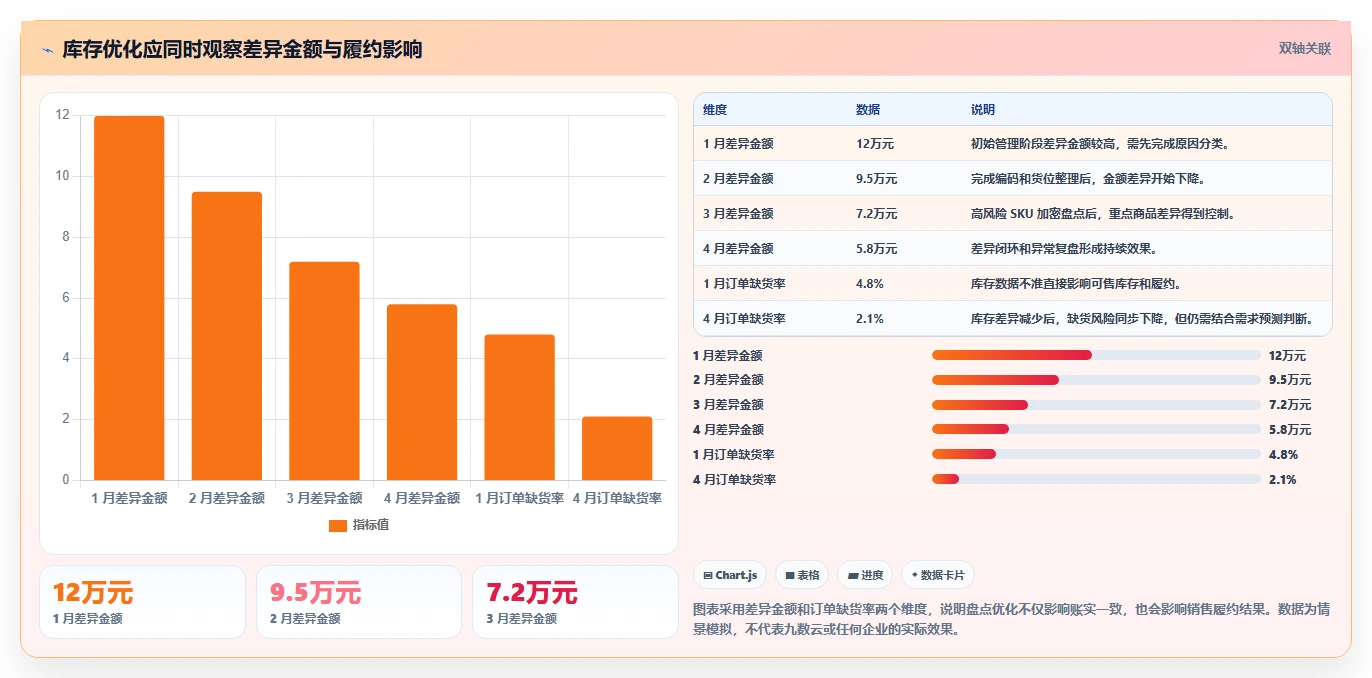Select the 数据卡片 chip
The height and width of the screenshot is (678, 1372).
[937, 575]
